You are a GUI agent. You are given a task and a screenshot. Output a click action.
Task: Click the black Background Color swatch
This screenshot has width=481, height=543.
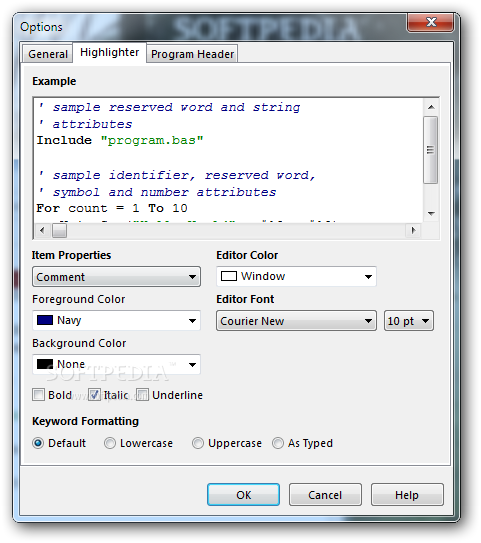(45, 364)
